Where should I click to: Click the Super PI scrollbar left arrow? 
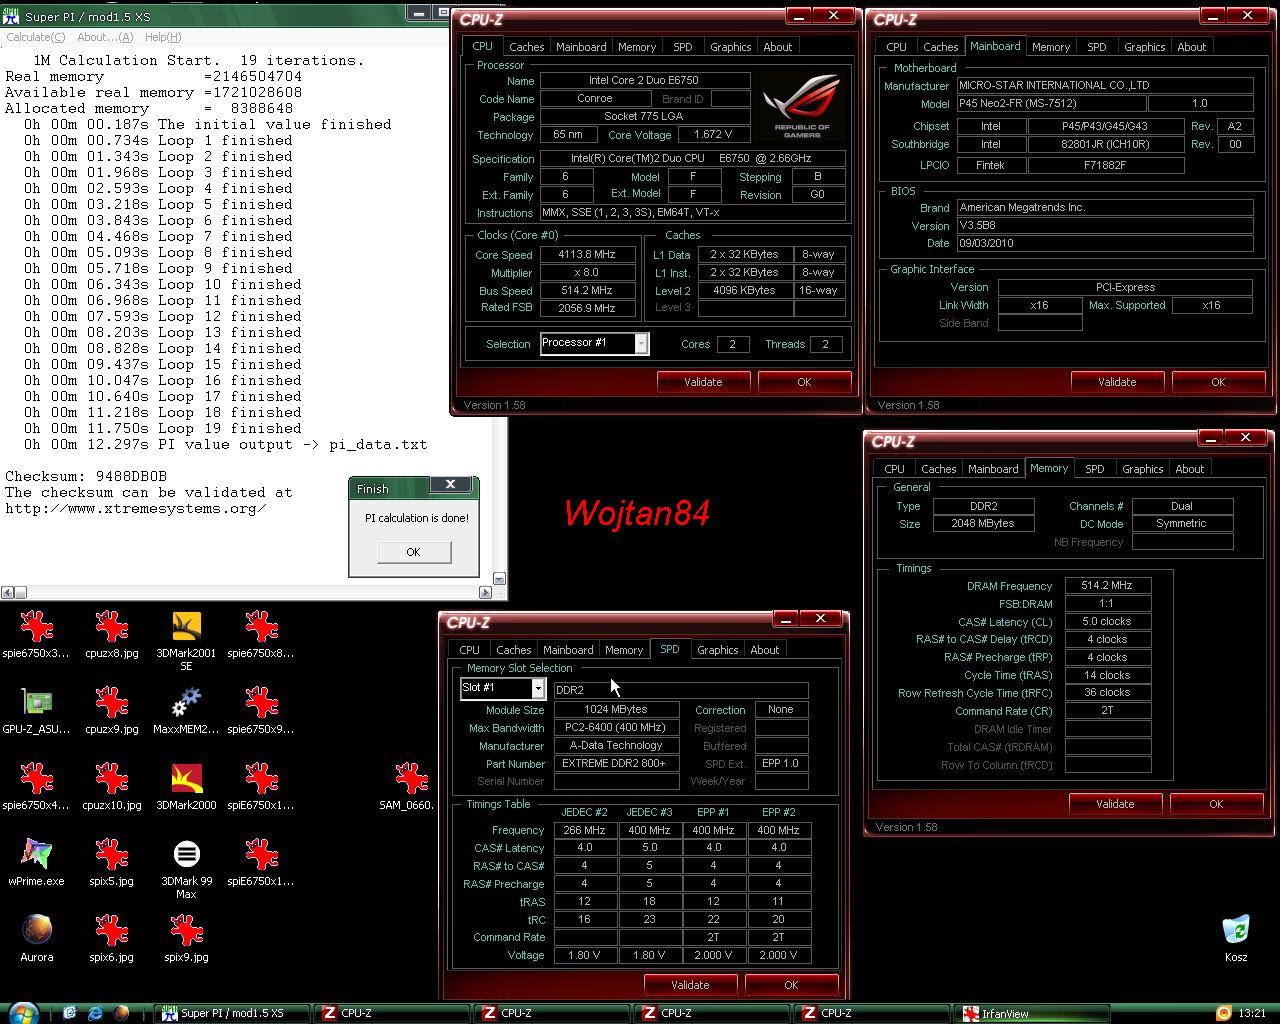[7, 593]
